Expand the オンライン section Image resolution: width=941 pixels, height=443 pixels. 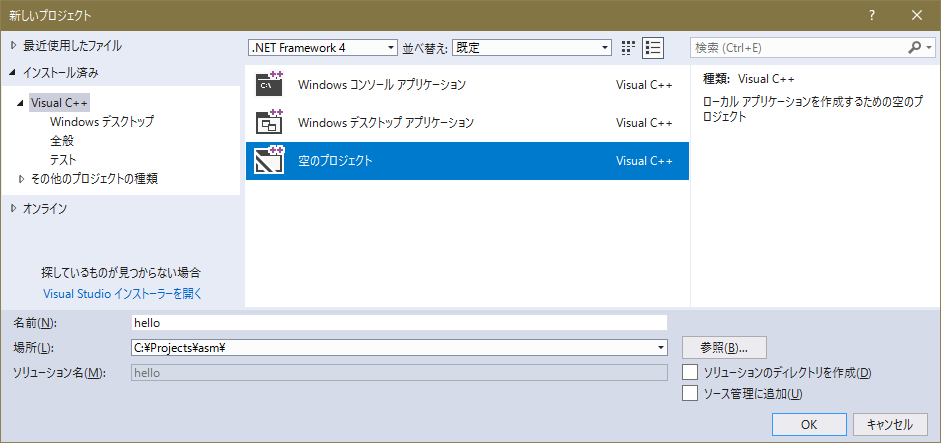[14, 209]
